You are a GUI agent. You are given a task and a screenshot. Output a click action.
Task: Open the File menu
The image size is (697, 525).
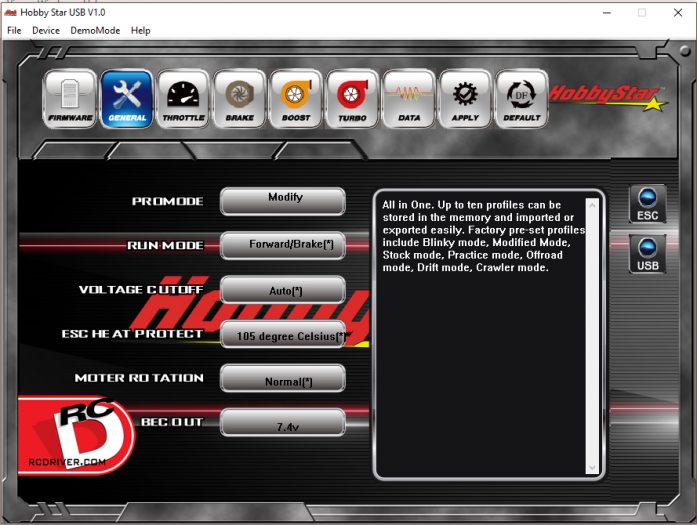tap(14, 30)
